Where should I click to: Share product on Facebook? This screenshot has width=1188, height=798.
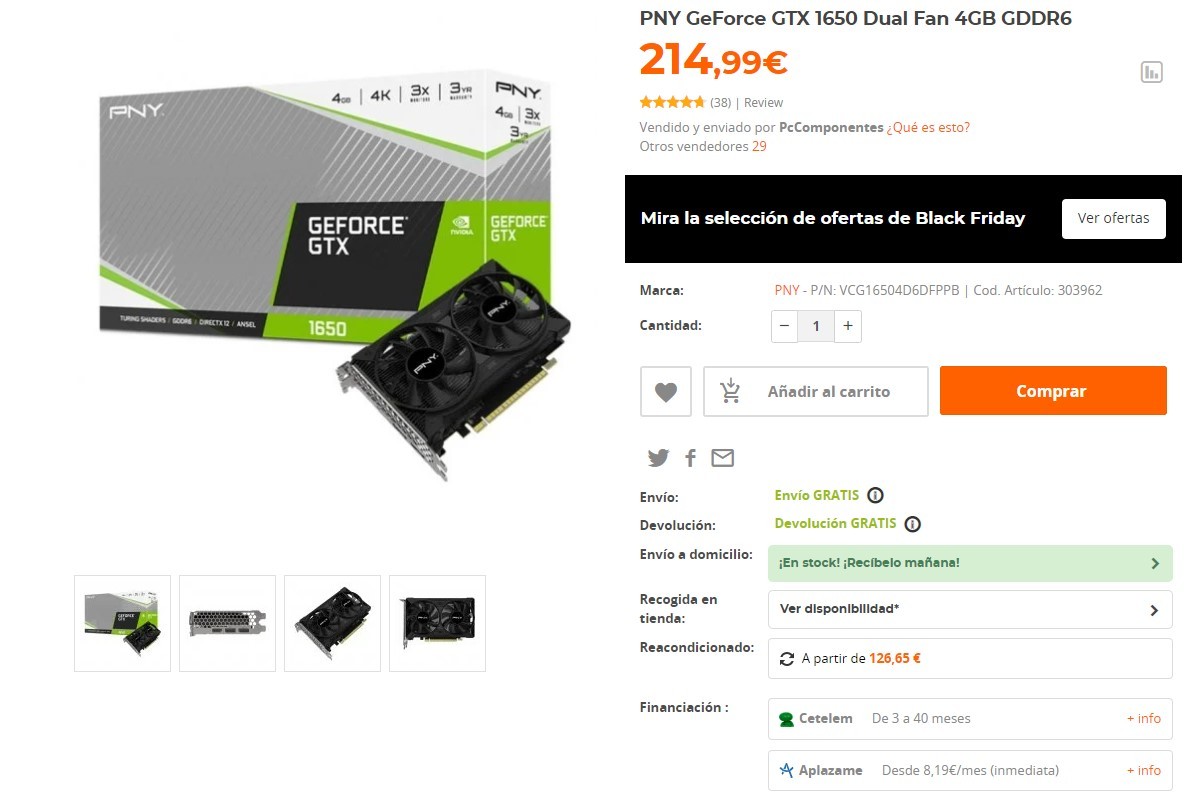coord(690,458)
